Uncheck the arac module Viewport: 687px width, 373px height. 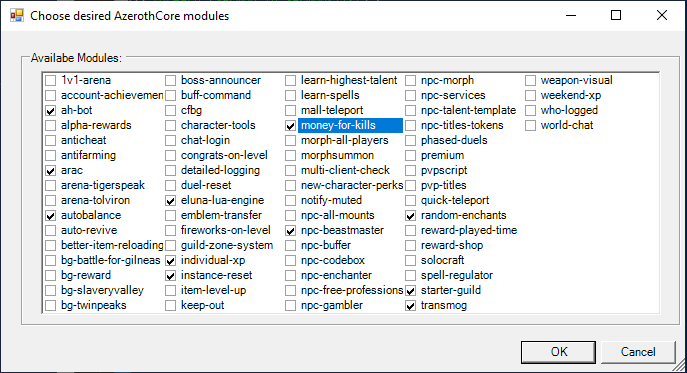click(x=51, y=171)
